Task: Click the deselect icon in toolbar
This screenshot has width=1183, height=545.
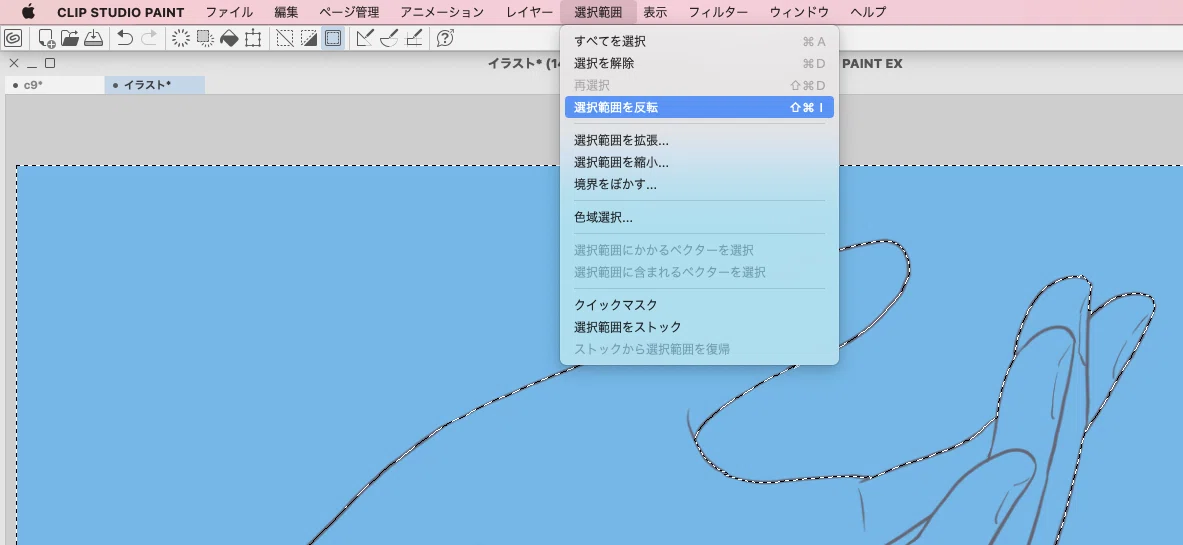Action: 285,38
